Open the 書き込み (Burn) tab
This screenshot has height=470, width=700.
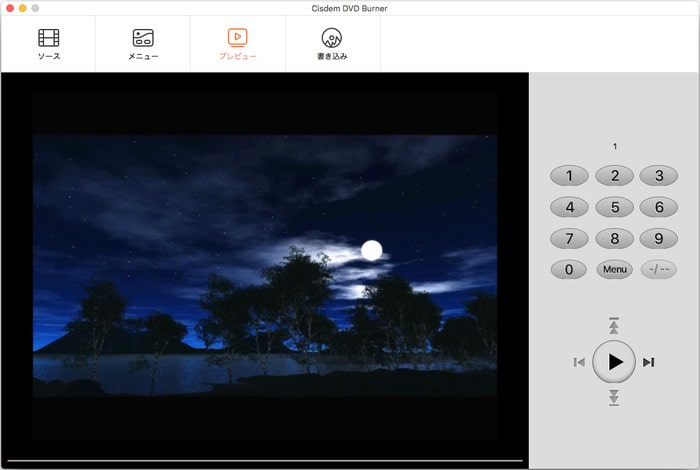332,44
